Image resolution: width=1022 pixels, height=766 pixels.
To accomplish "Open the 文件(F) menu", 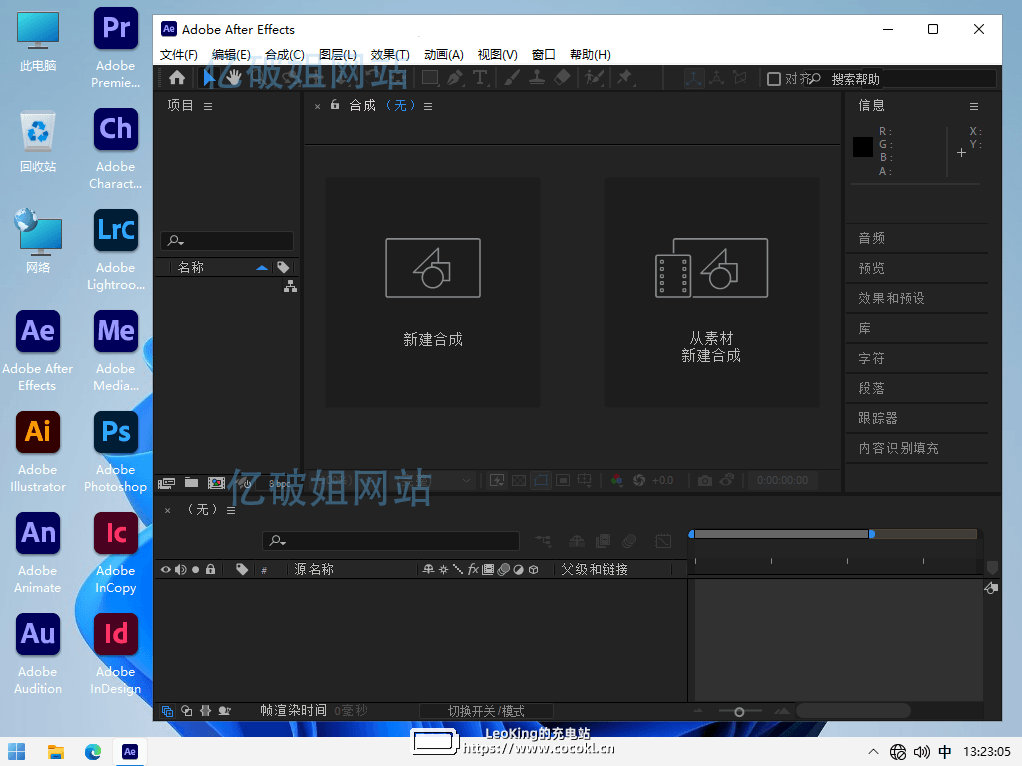I will pyautogui.click(x=179, y=55).
